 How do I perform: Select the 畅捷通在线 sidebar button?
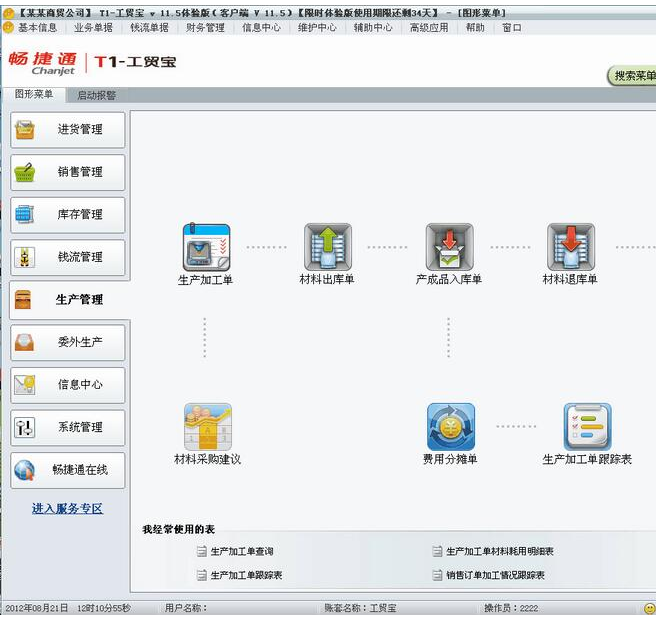pyautogui.click(x=68, y=470)
